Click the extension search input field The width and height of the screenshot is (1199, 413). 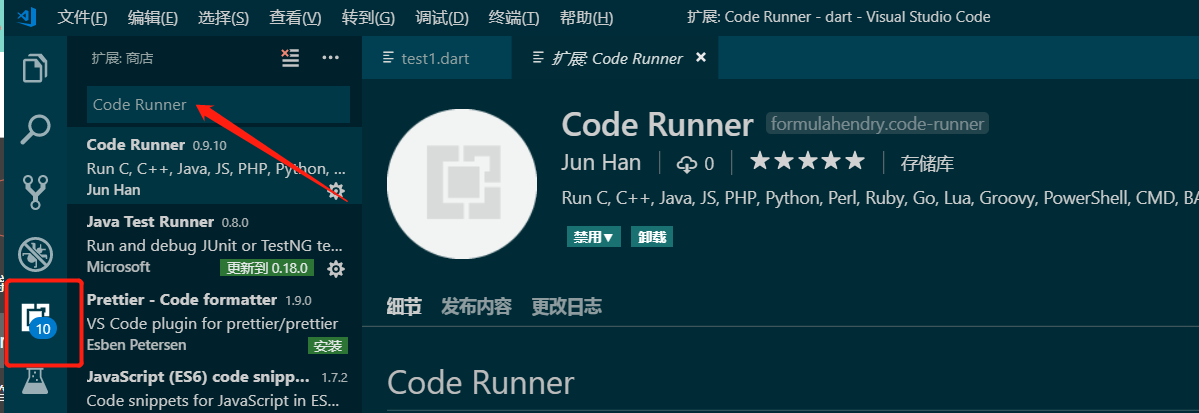[219, 105]
